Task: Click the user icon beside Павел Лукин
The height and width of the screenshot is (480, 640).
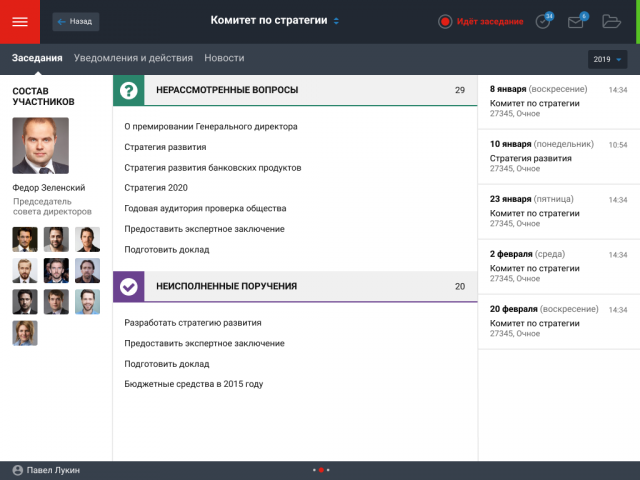Action: (x=18, y=470)
